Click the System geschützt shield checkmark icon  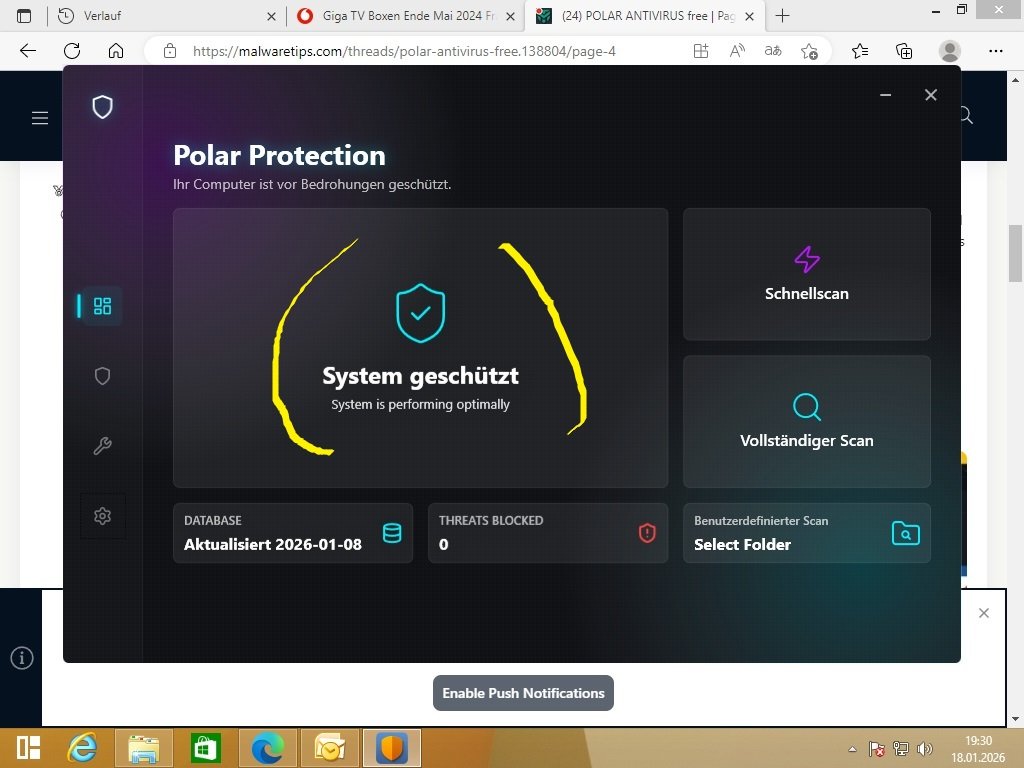click(421, 313)
